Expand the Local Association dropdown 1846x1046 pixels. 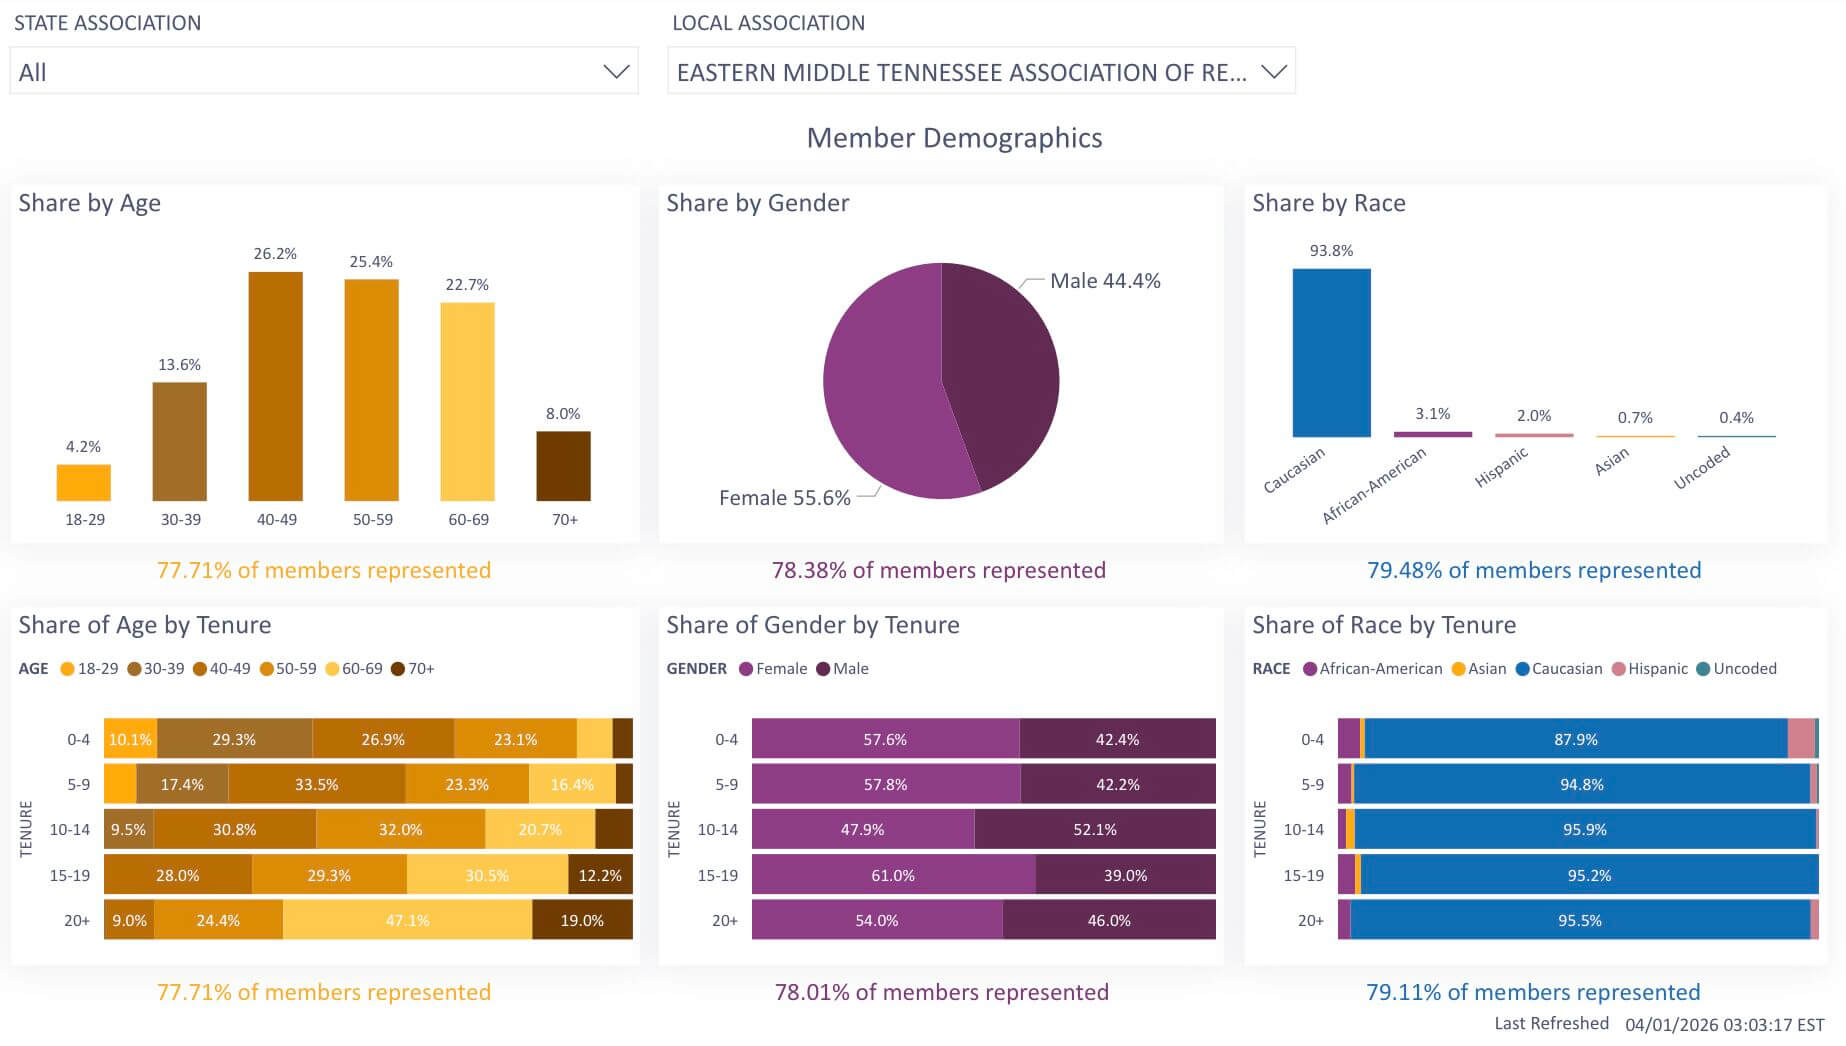980,72
